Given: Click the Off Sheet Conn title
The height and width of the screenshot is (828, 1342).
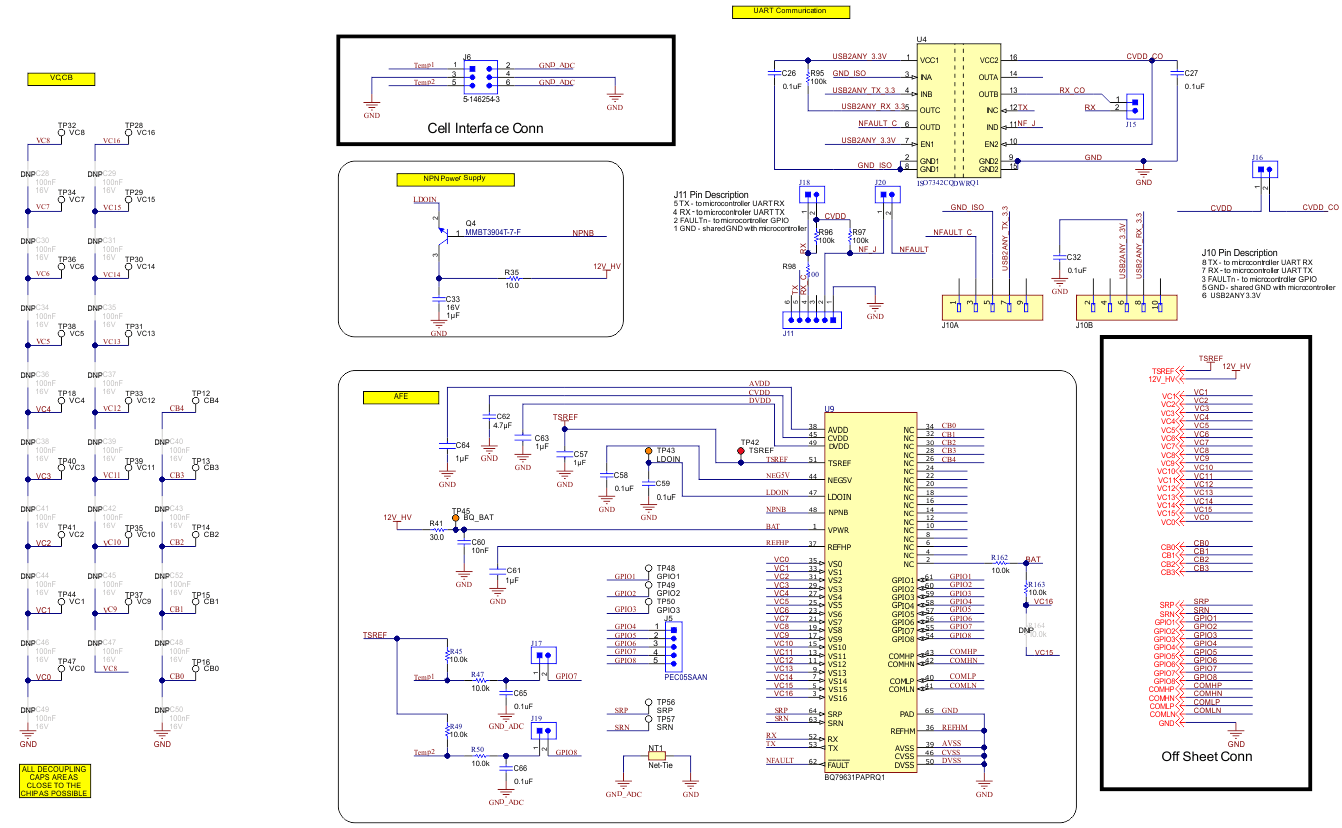Looking at the screenshot, I should pos(1206,756).
